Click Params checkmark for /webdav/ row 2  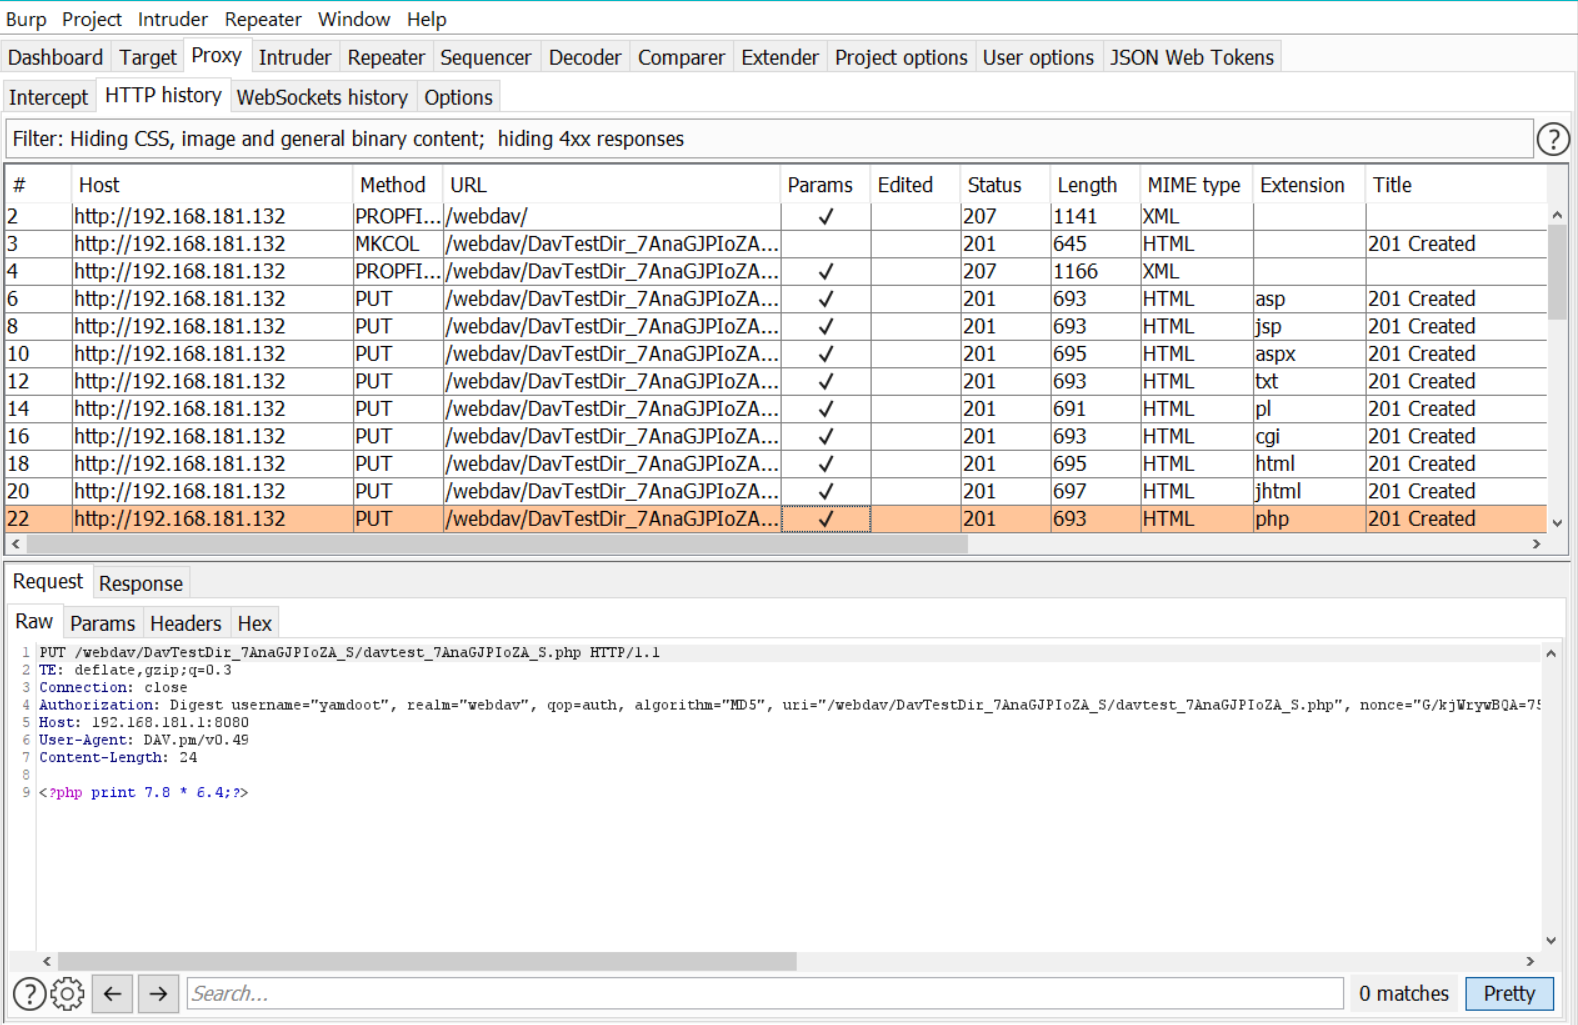(x=825, y=216)
